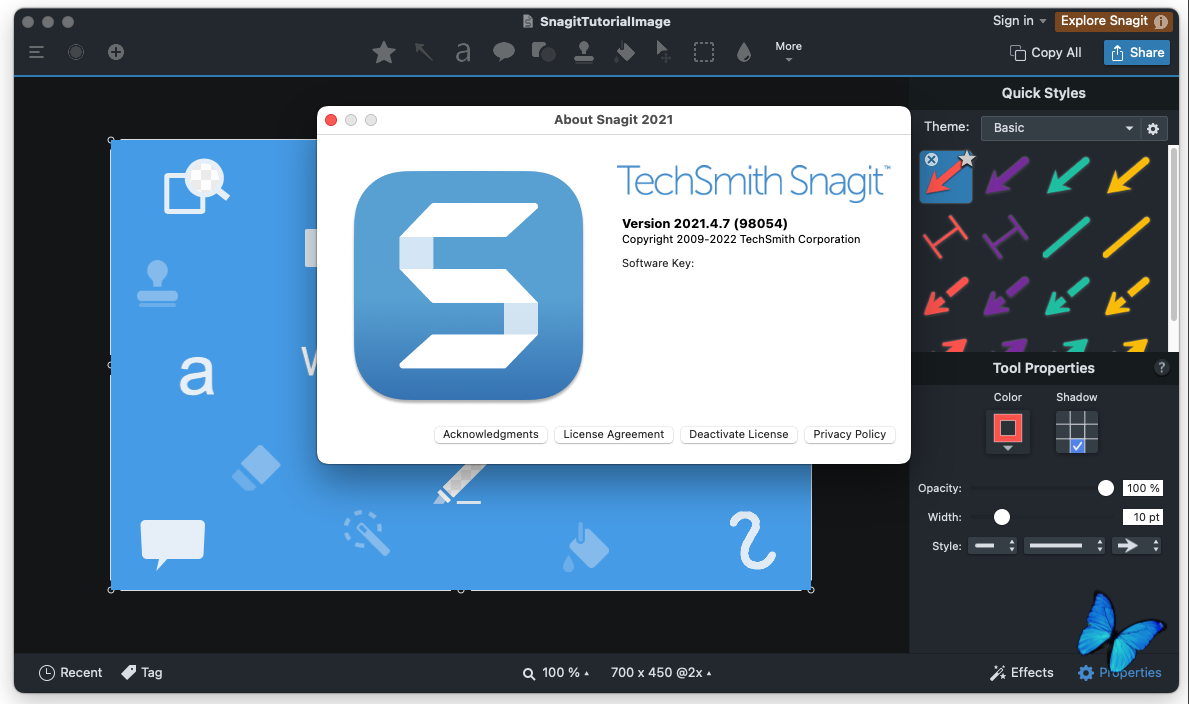1189x704 pixels.
Task: Expand the More tools menu
Action: pyautogui.click(x=789, y=52)
